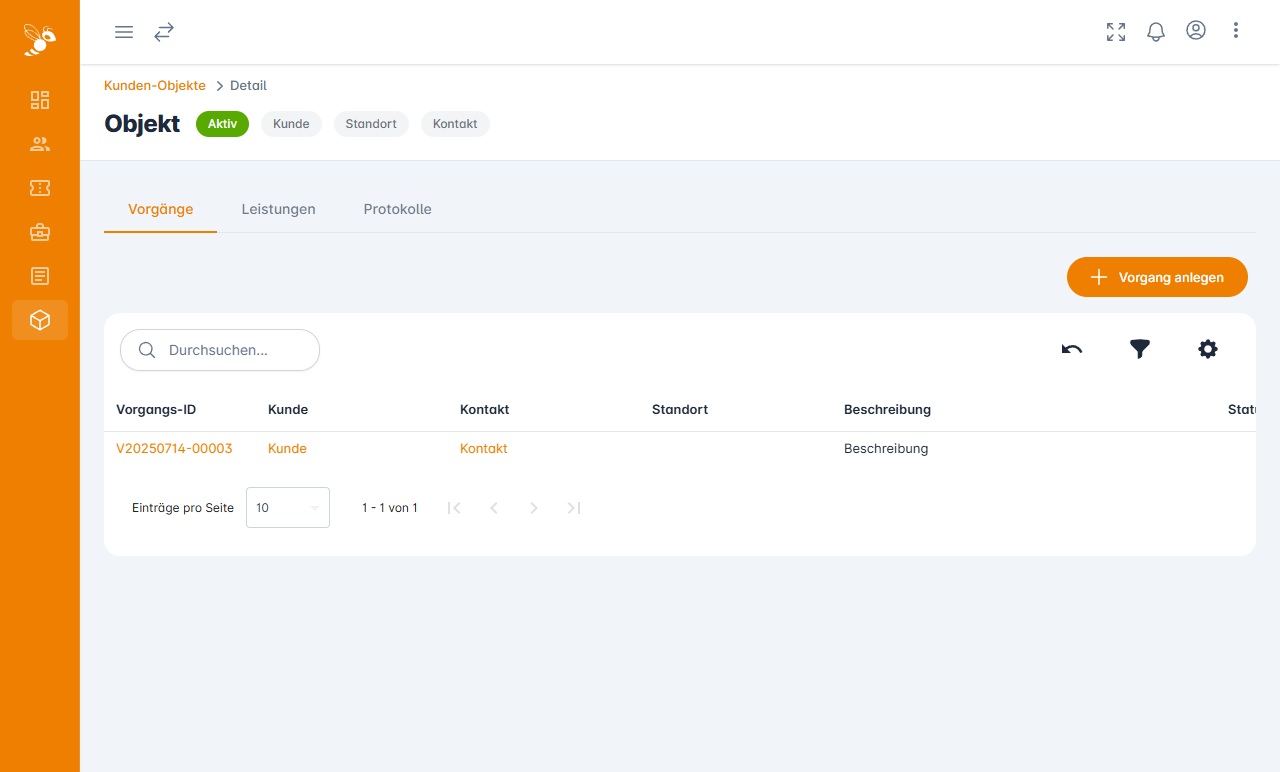Expand the entries per page dropdown
The image size is (1280, 772).
pyautogui.click(x=288, y=508)
